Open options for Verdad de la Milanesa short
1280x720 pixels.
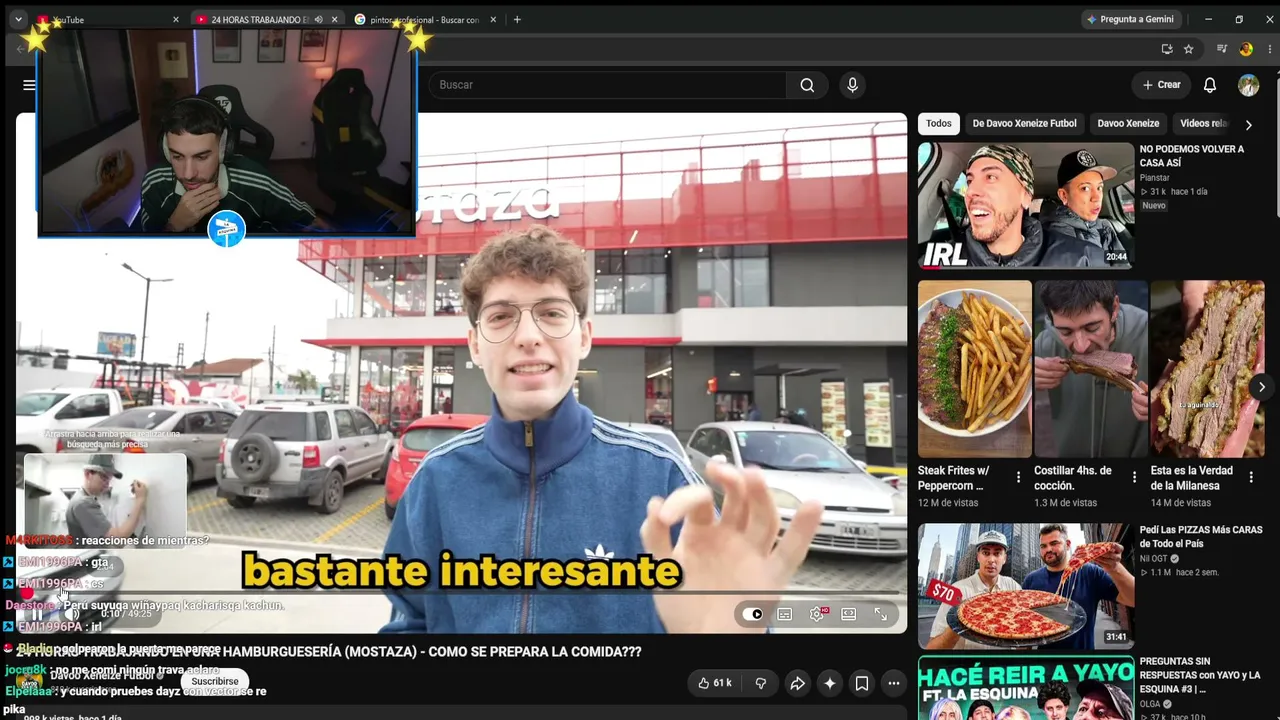[1251, 478]
